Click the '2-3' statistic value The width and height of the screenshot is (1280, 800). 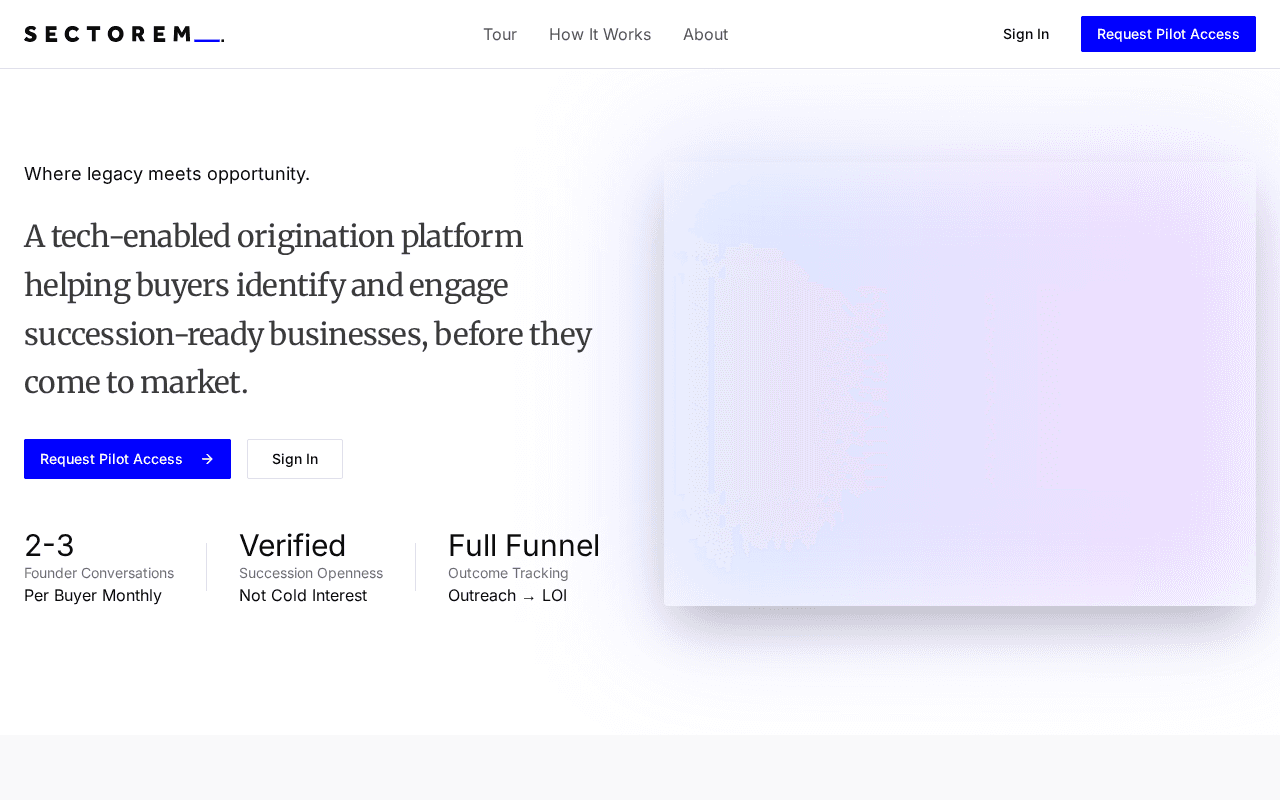(x=49, y=545)
